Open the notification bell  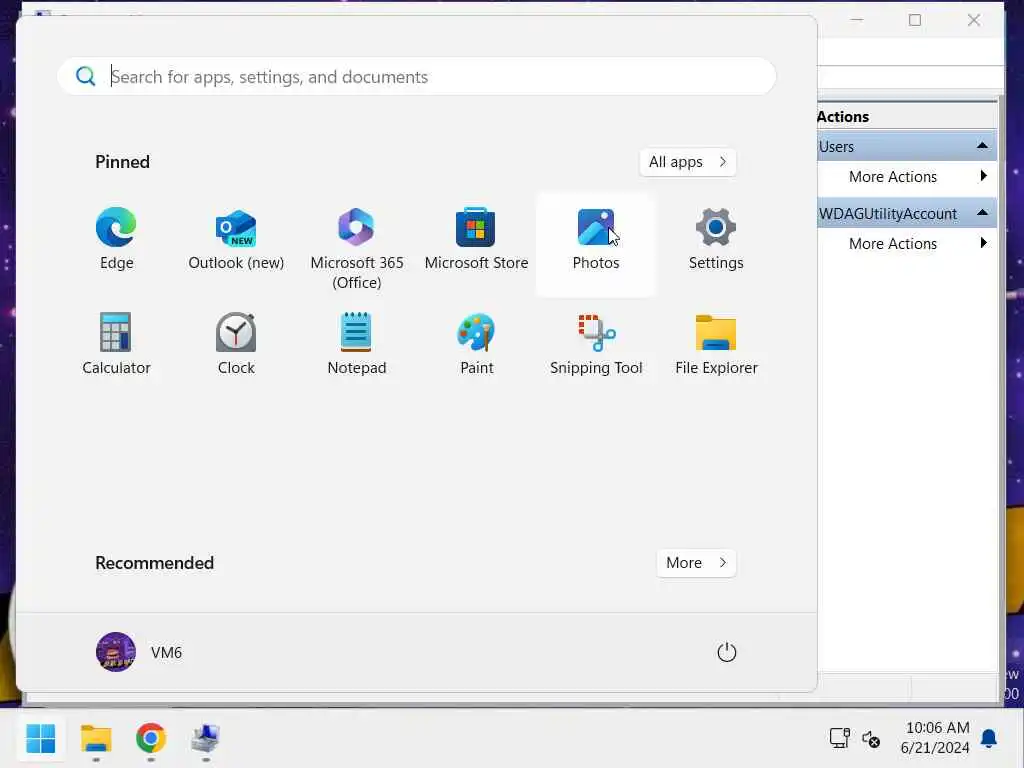tap(989, 739)
